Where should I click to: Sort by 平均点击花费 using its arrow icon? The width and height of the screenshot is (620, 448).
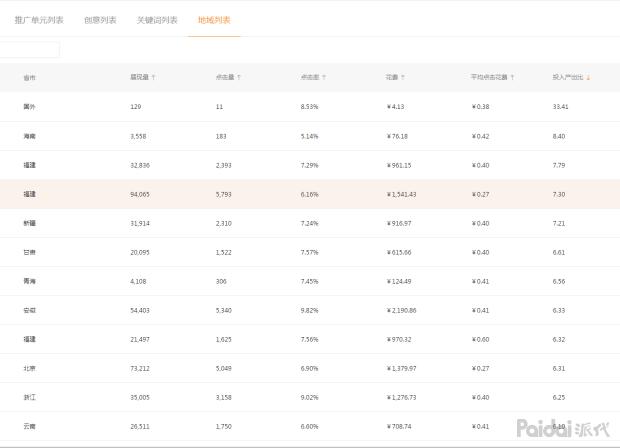click(x=512, y=78)
